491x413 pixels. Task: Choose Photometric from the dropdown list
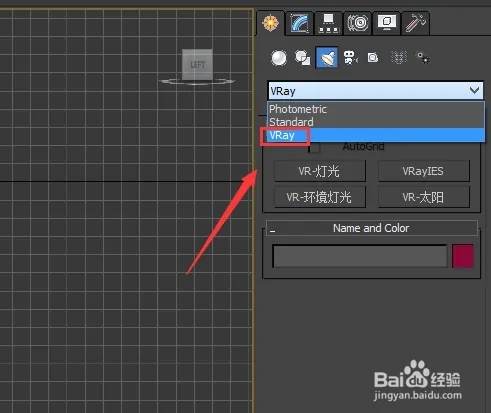(x=376, y=109)
